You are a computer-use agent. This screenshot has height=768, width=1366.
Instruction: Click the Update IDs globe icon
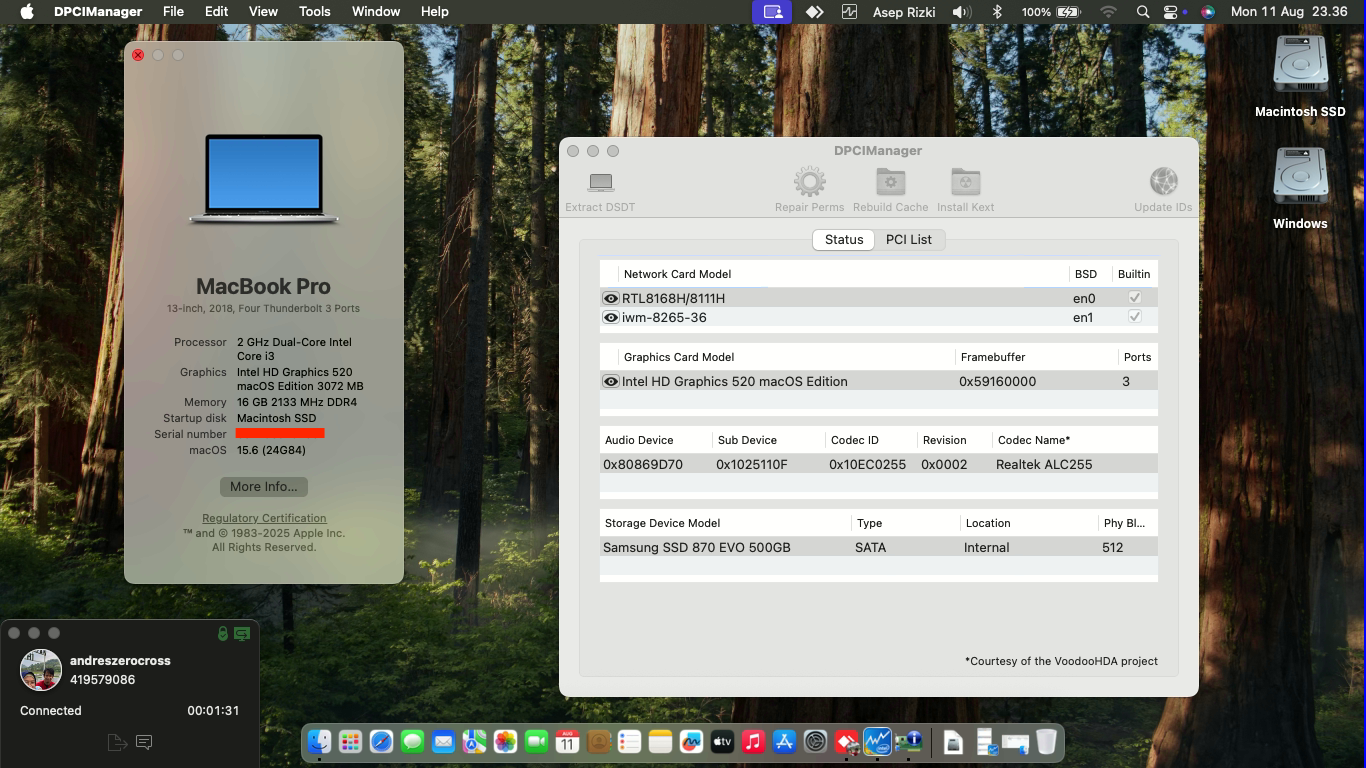tap(1163, 183)
